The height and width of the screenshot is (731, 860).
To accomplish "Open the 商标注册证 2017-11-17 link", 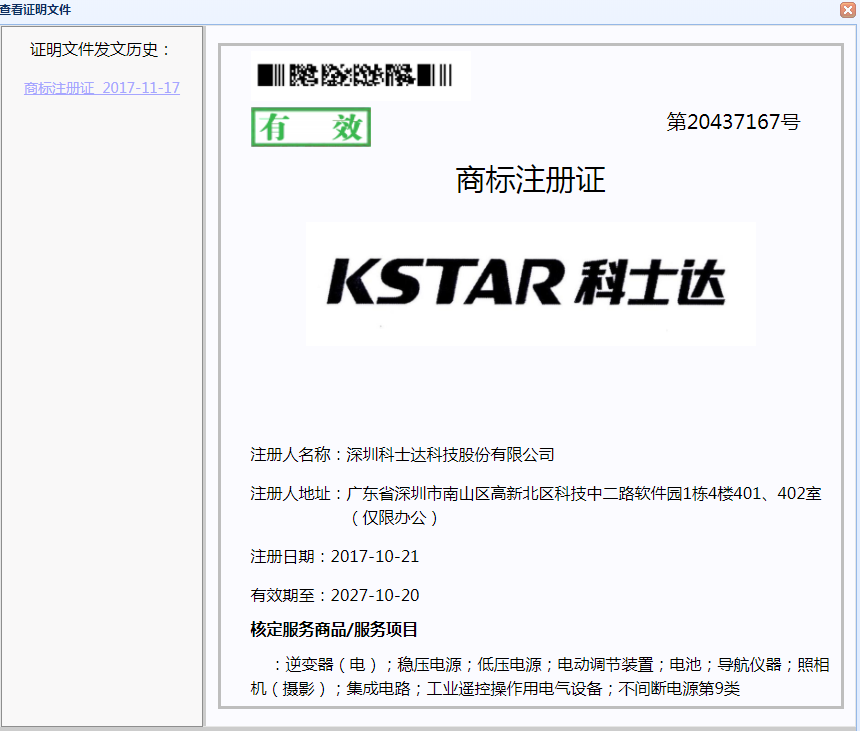I will pyautogui.click(x=102, y=88).
